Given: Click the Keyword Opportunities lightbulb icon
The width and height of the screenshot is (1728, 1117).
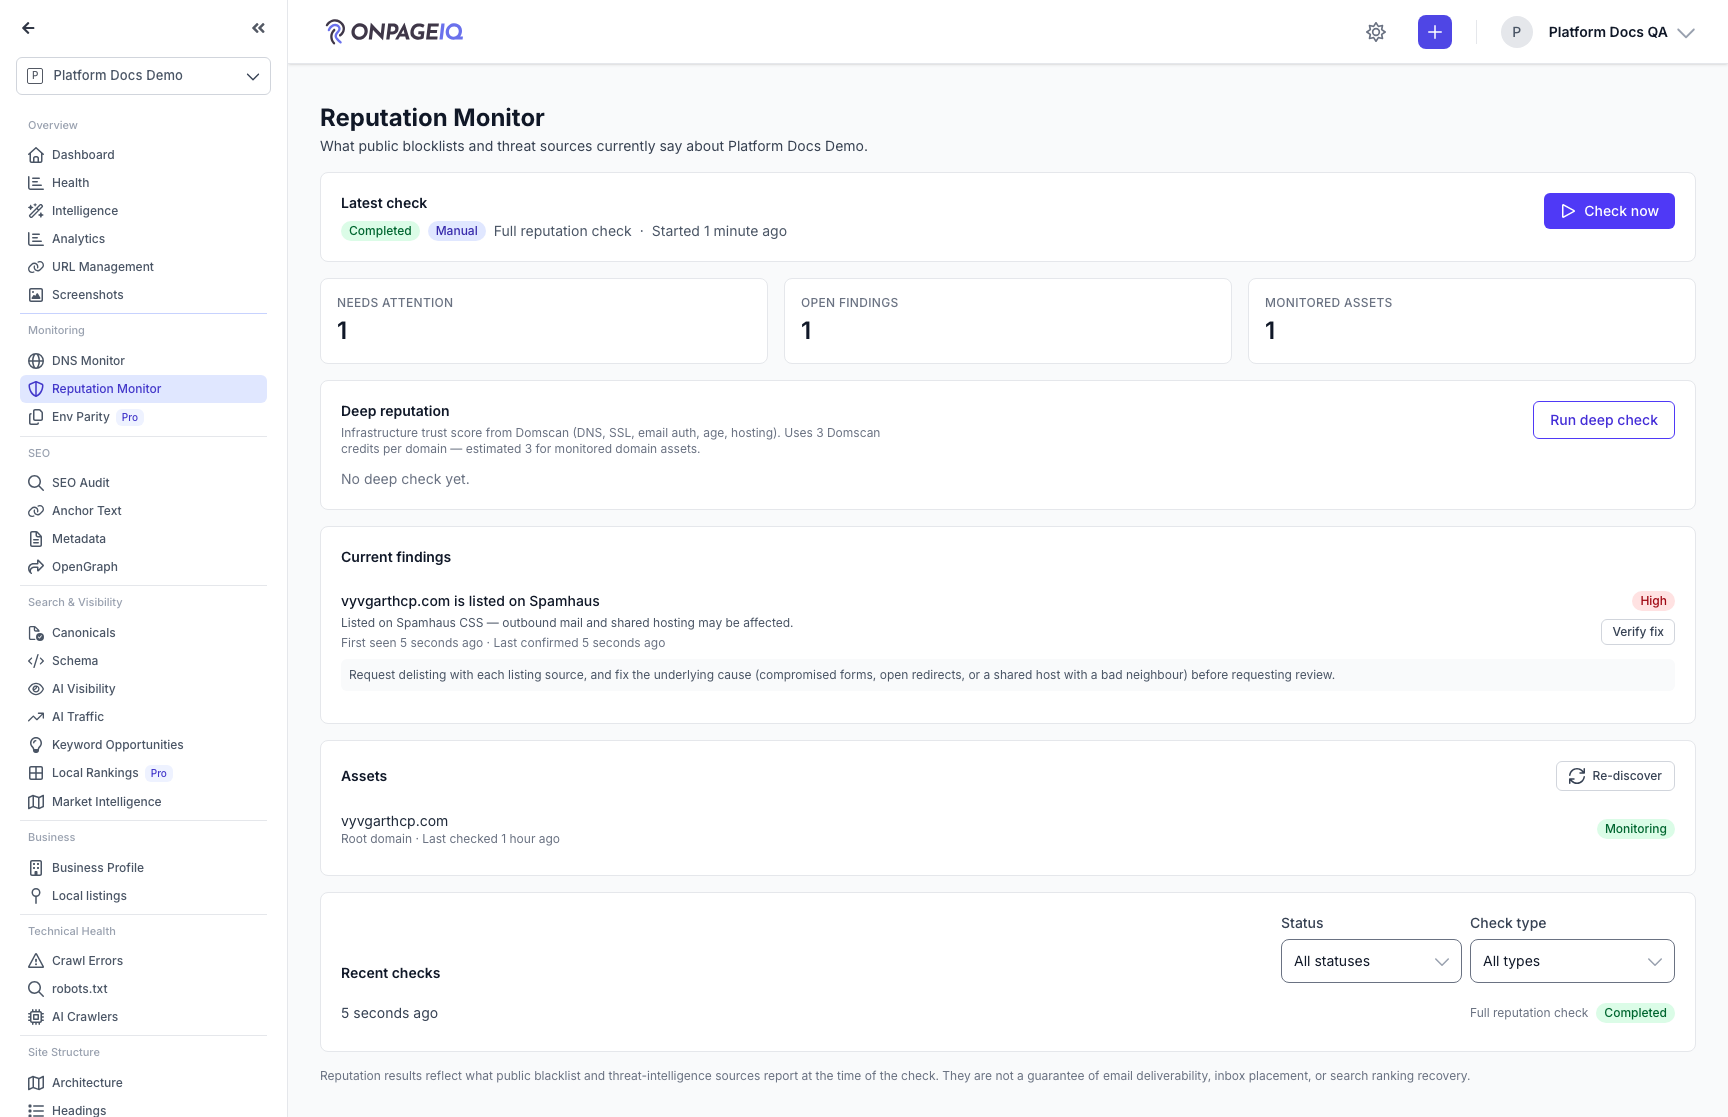Looking at the screenshot, I should click(x=36, y=745).
